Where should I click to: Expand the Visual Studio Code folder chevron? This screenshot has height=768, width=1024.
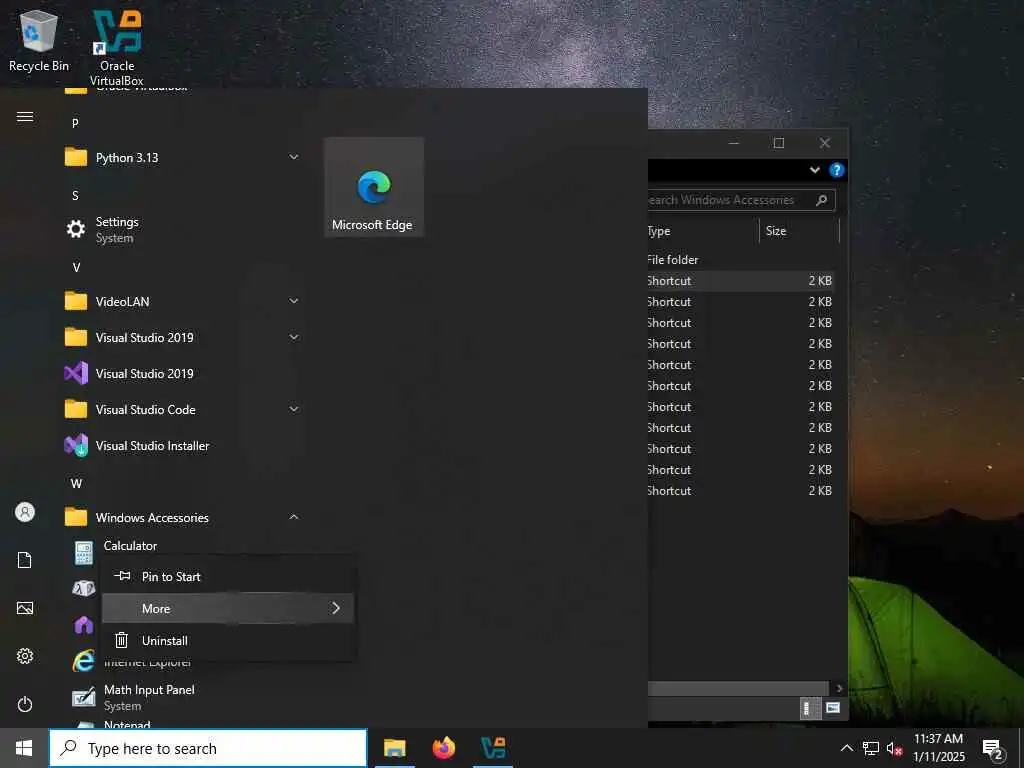click(x=294, y=409)
